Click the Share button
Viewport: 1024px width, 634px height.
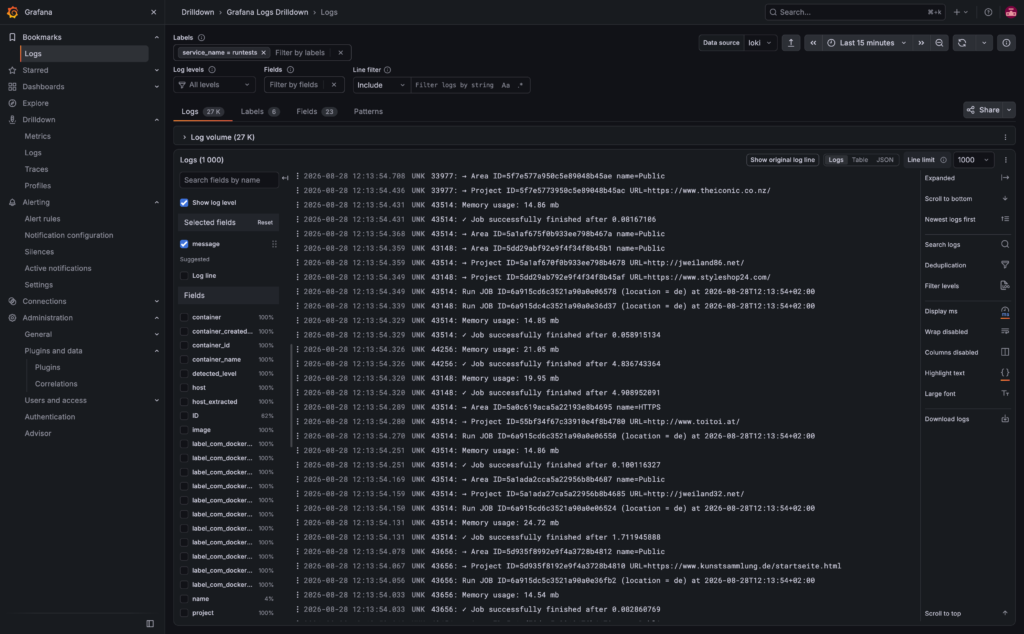click(x=984, y=110)
